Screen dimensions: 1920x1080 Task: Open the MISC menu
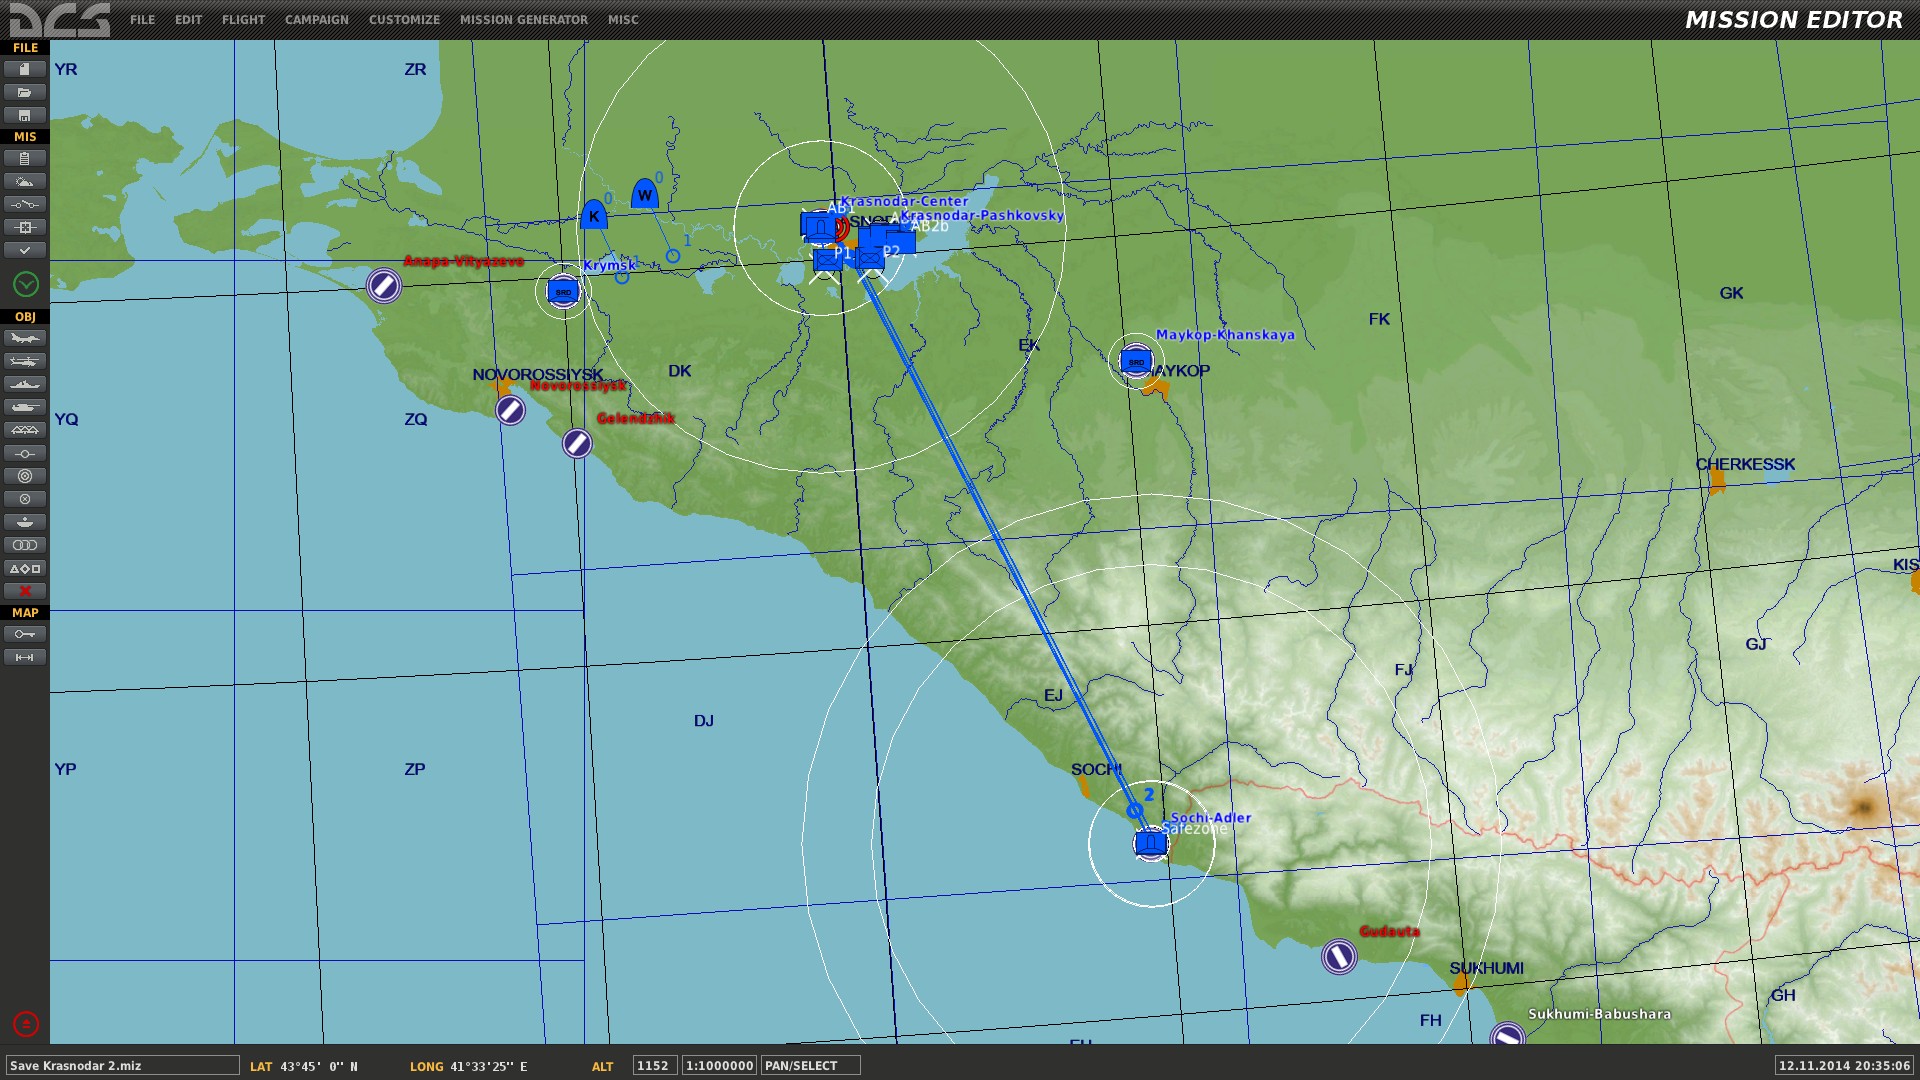pos(623,20)
